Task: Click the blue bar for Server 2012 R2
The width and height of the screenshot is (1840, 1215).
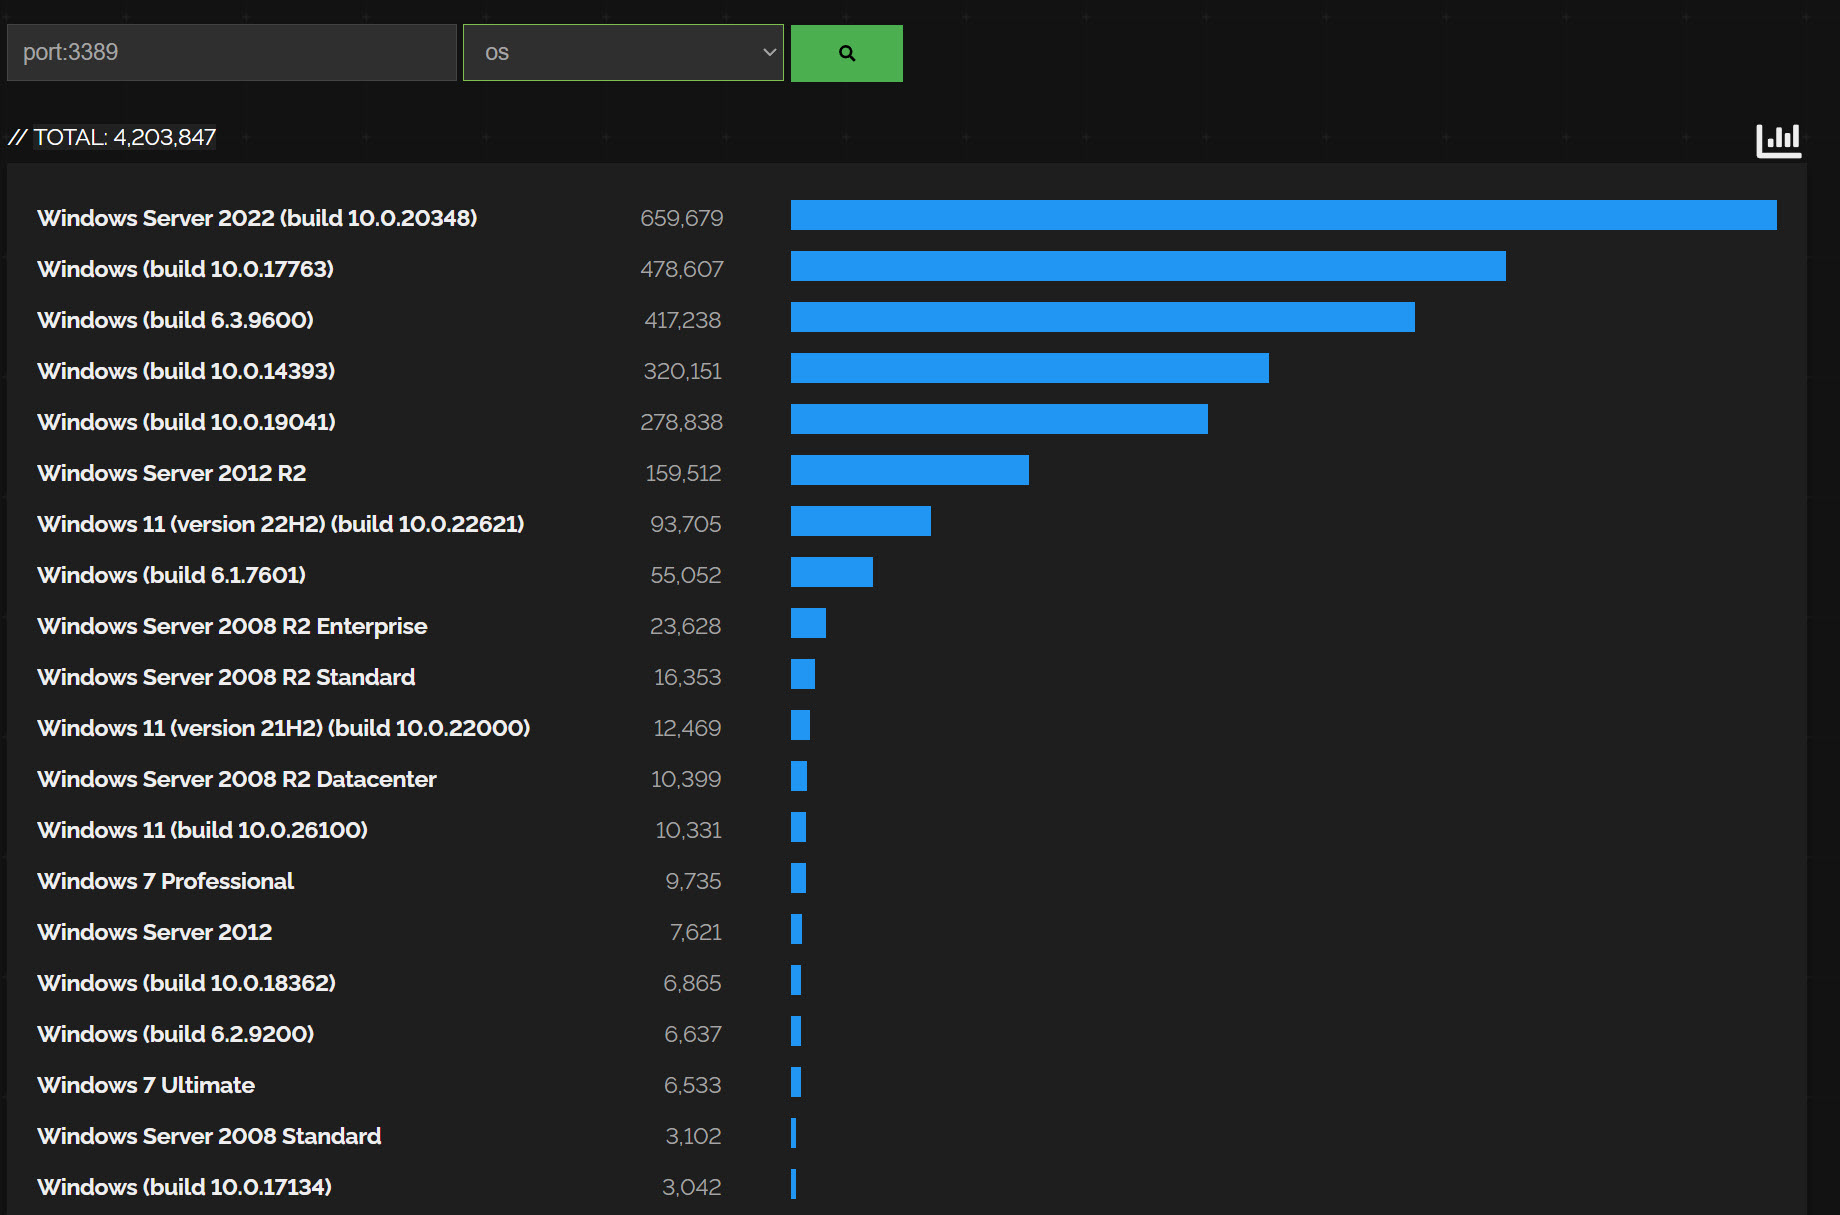Action: [x=910, y=470]
